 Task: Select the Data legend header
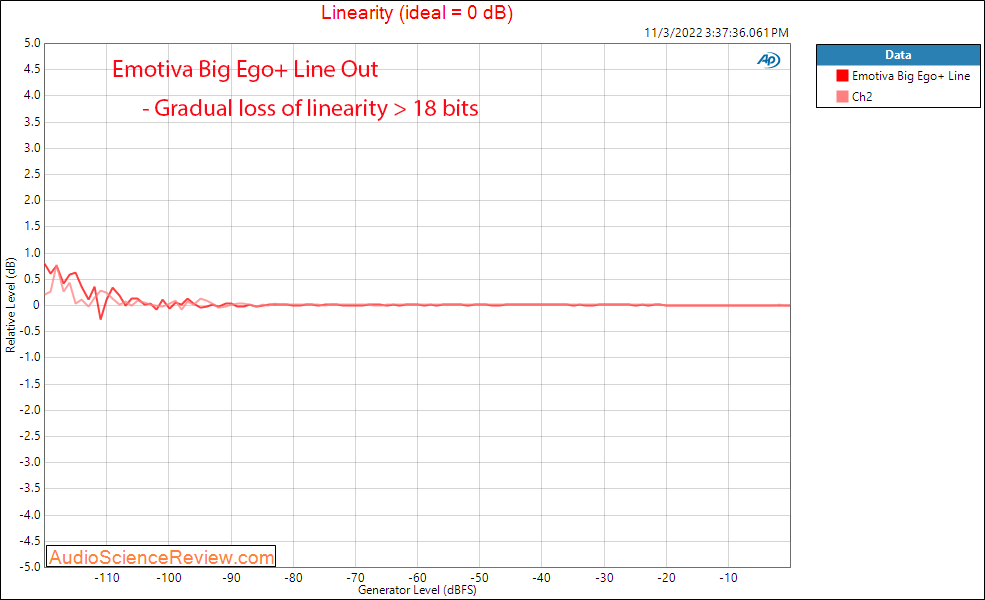click(898, 55)
